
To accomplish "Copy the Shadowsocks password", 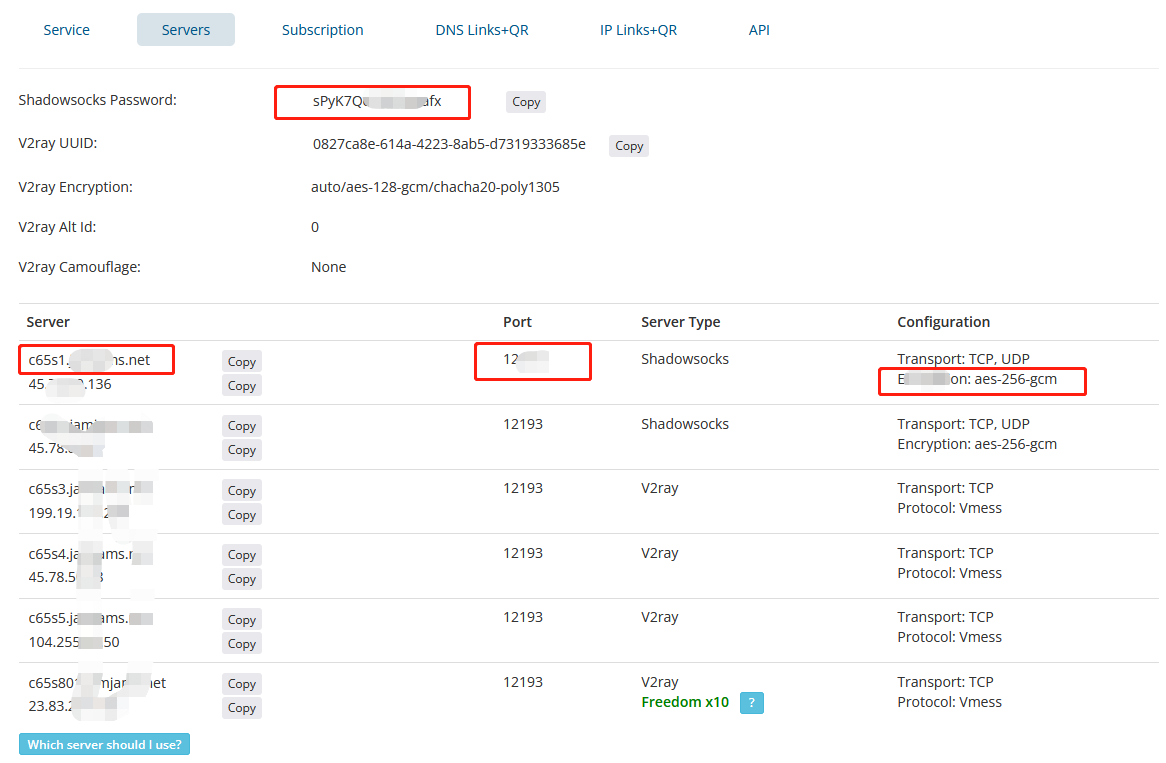I will coord(526,102).
